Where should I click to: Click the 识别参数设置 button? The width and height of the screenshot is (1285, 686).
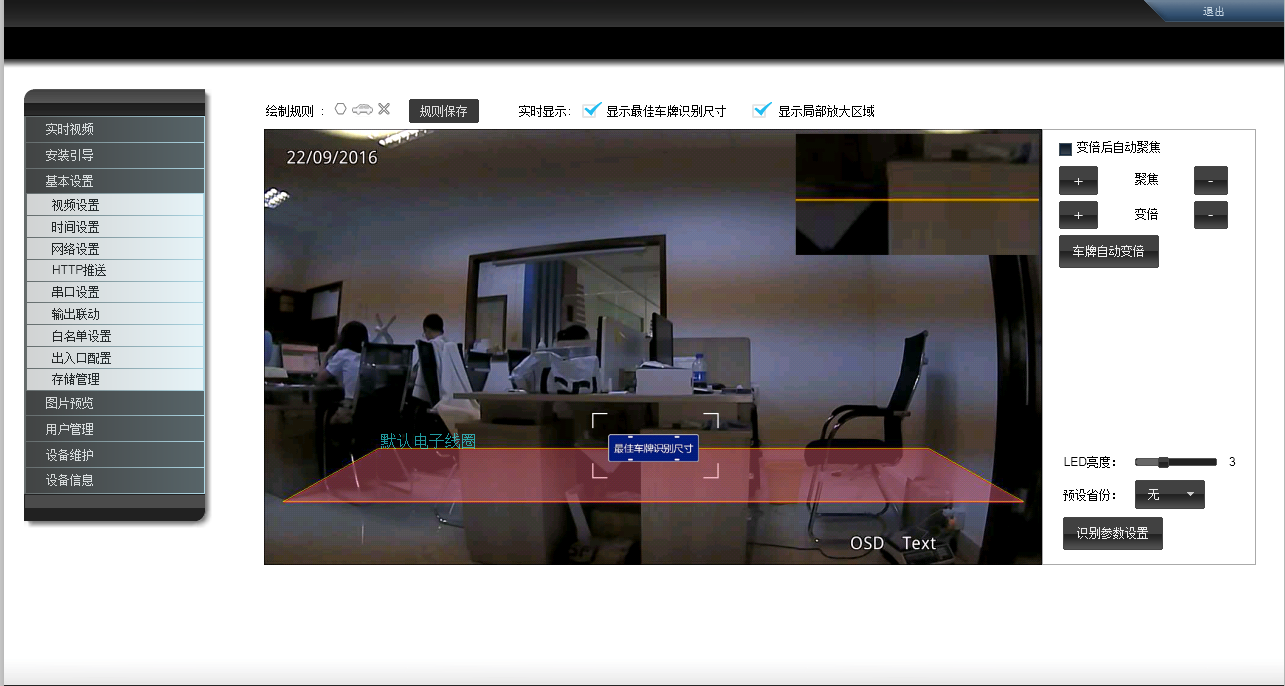click(1112, 534)
